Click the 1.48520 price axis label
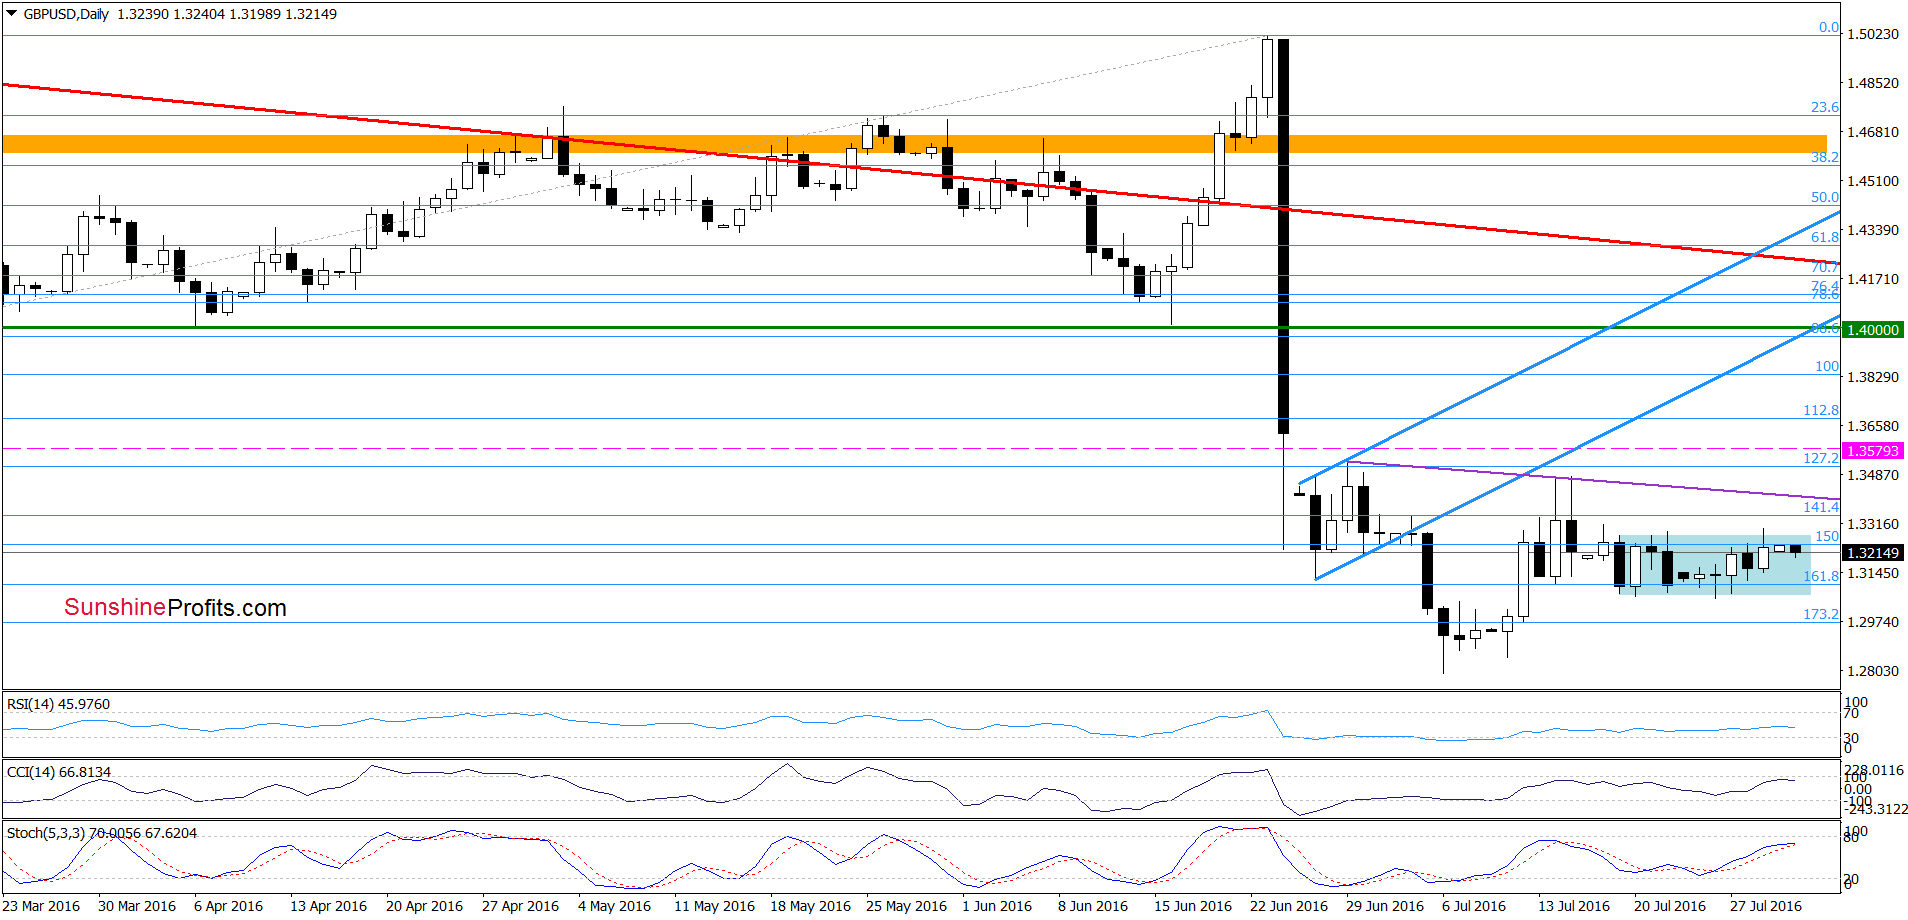Screen dimensions: 1908x920 (x=1872, y=83)
